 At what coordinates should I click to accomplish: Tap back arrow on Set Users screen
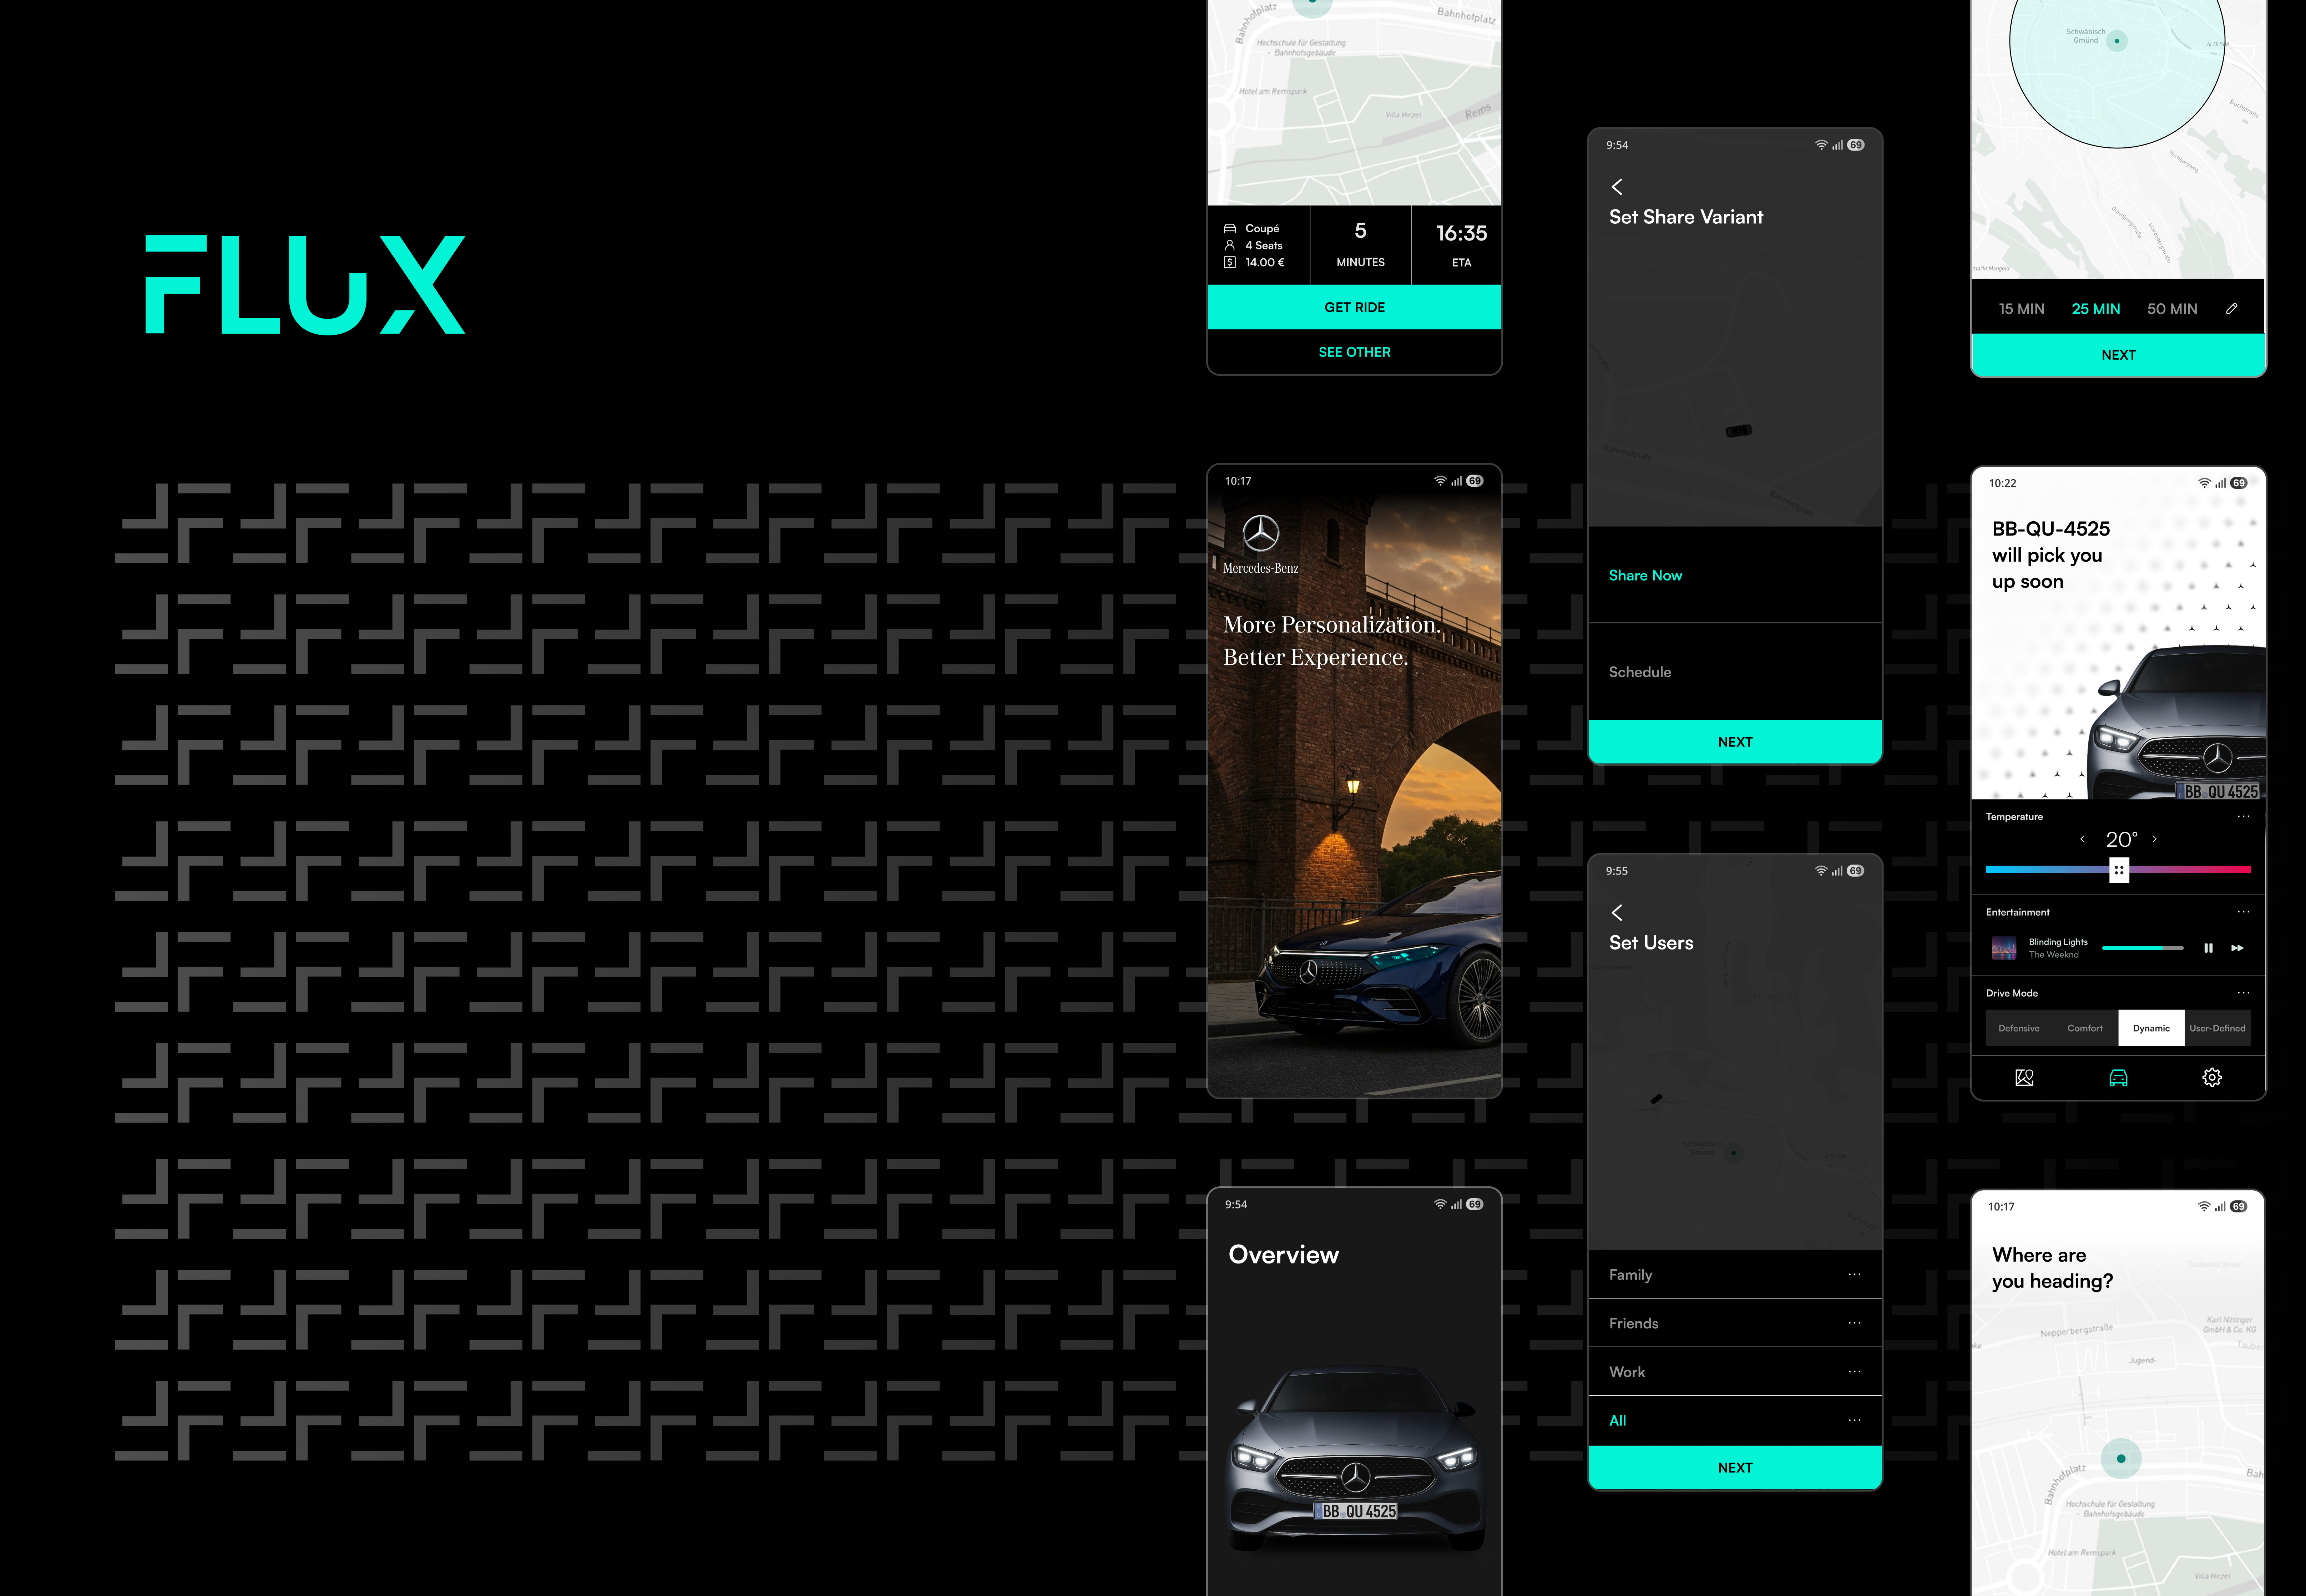pos(1617,913)
